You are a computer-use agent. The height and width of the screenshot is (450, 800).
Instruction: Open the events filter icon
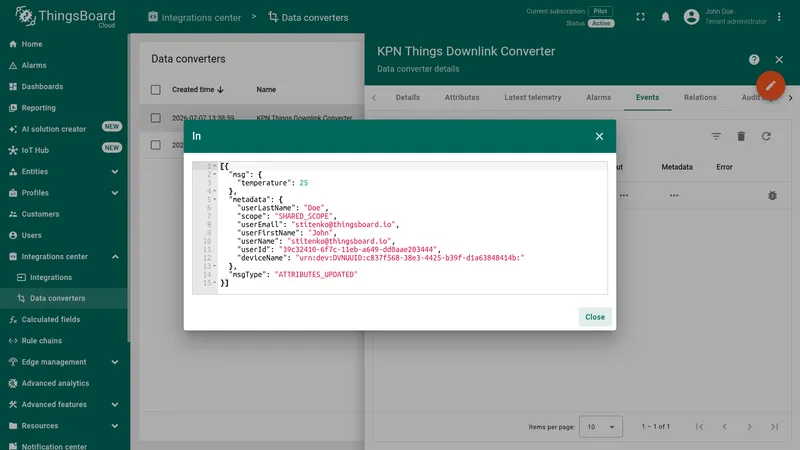point(716,136)
